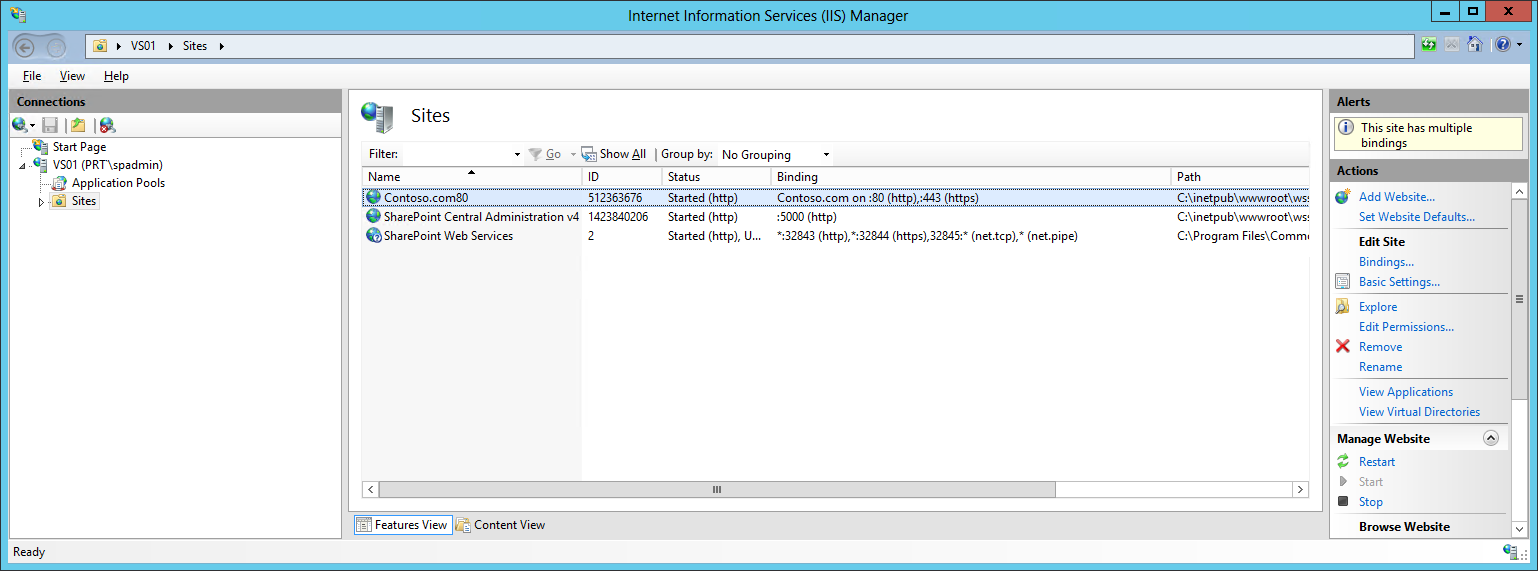This screenshot has width=1538, height=571.
Task: Click the Explore magnifier folder icon
Action: pos(1343,307)
